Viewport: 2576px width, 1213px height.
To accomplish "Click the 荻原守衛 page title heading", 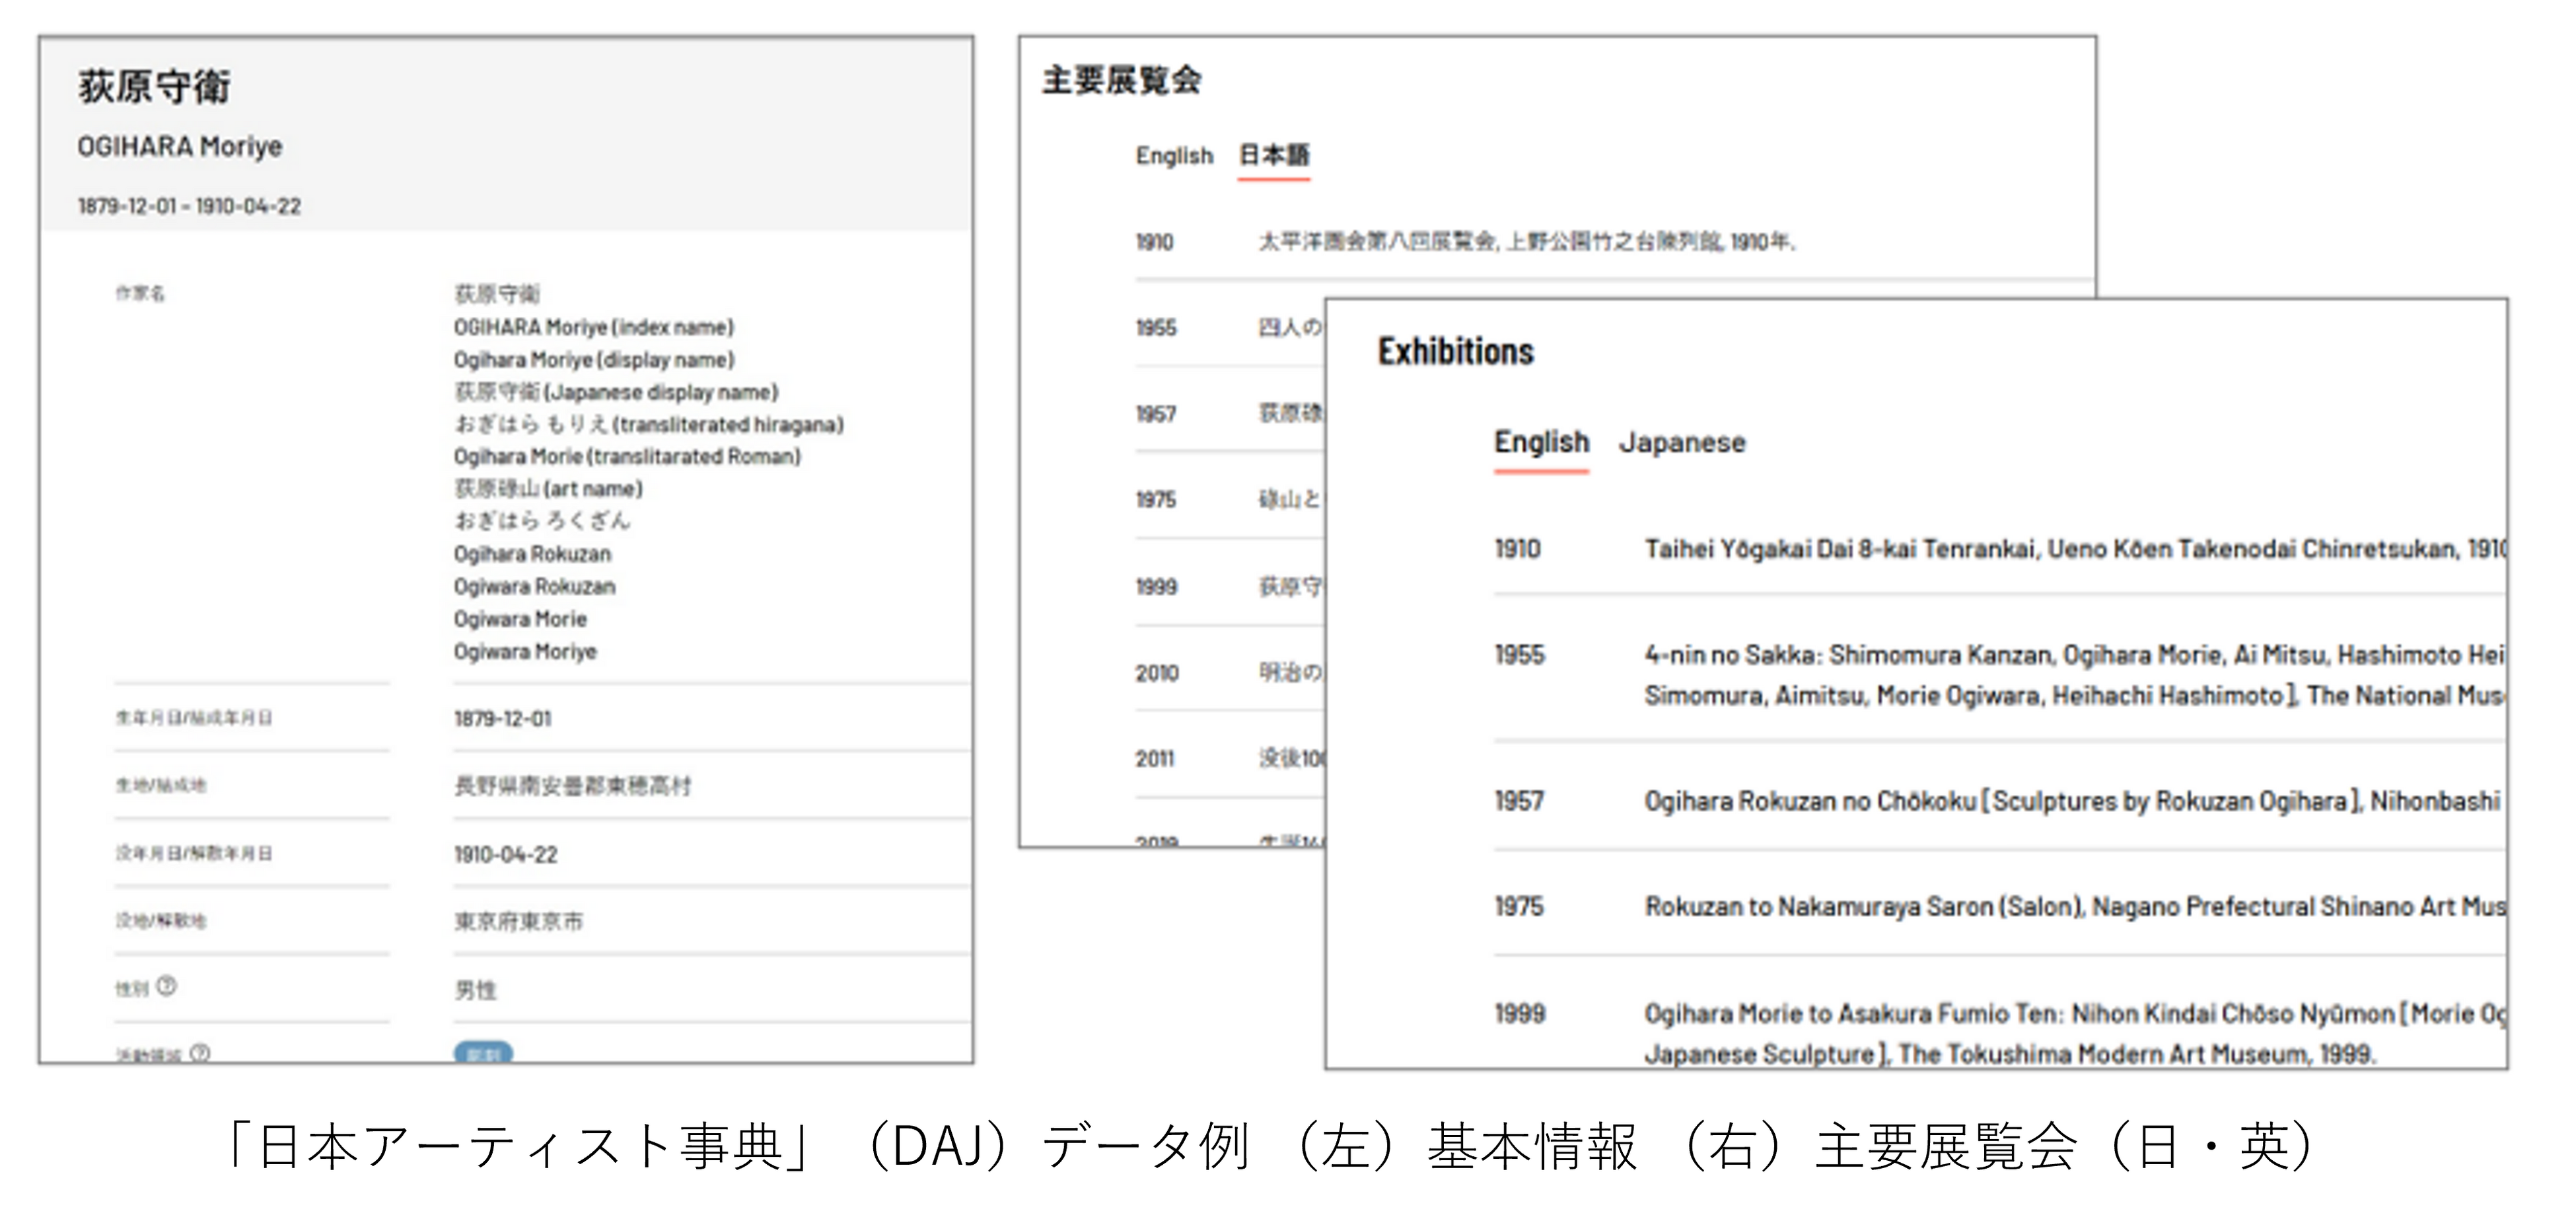I will 155,87.
